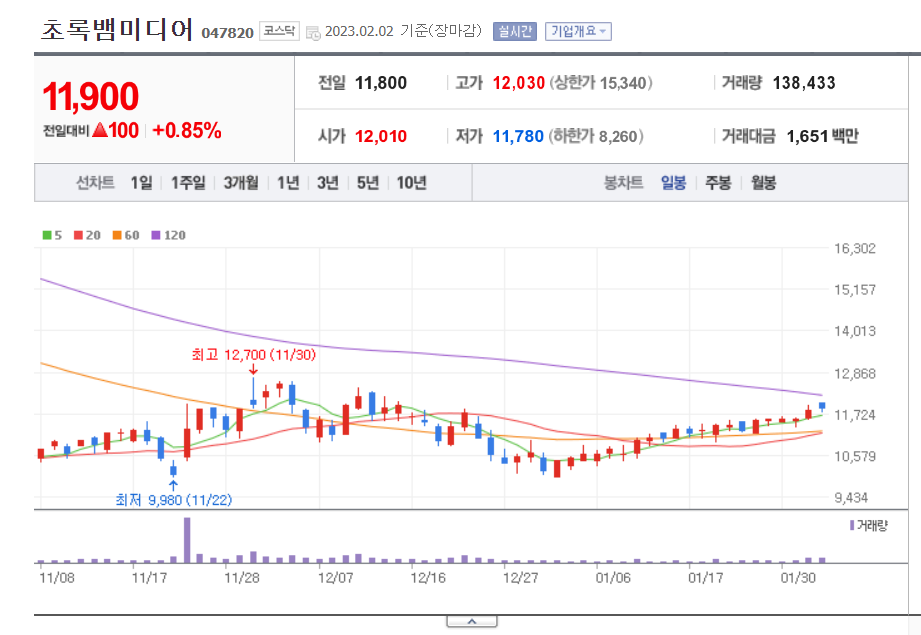Click the 하한가 8,260 lower limit text
The height and width of the screenshot is (635, 921).
596,136
